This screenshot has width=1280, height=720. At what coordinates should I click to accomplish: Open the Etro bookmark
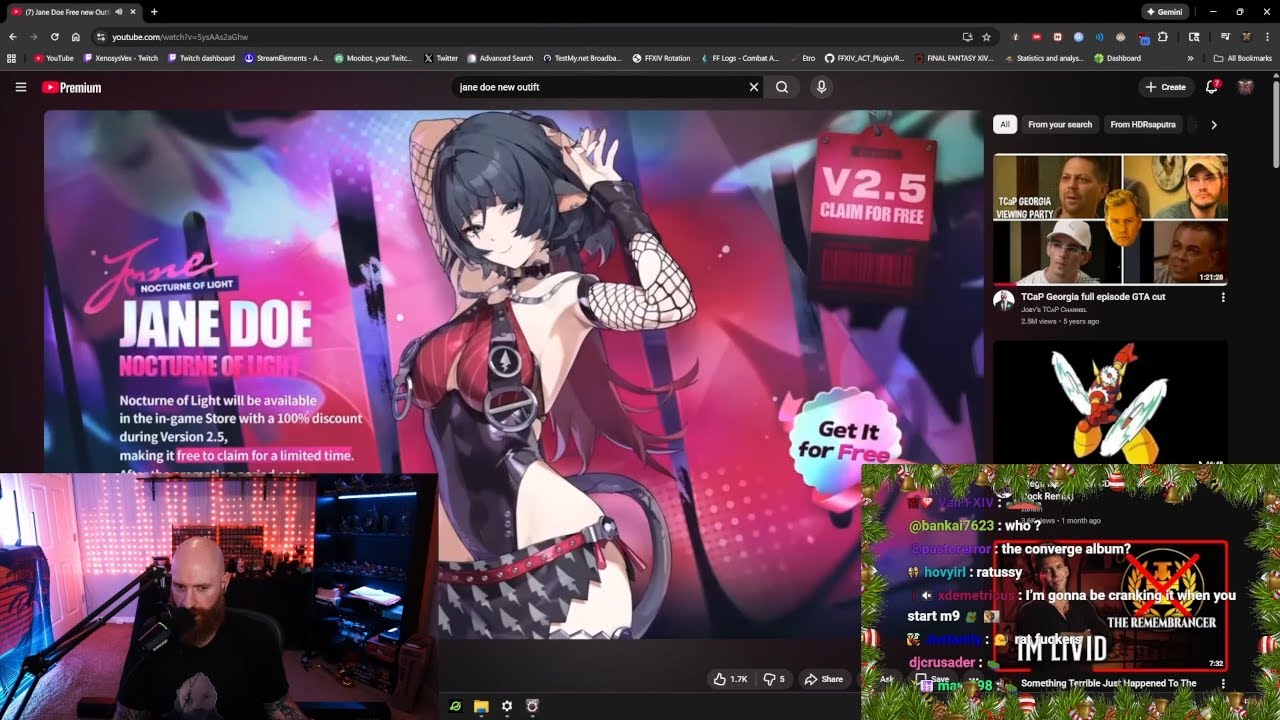[x=802, y=58]
